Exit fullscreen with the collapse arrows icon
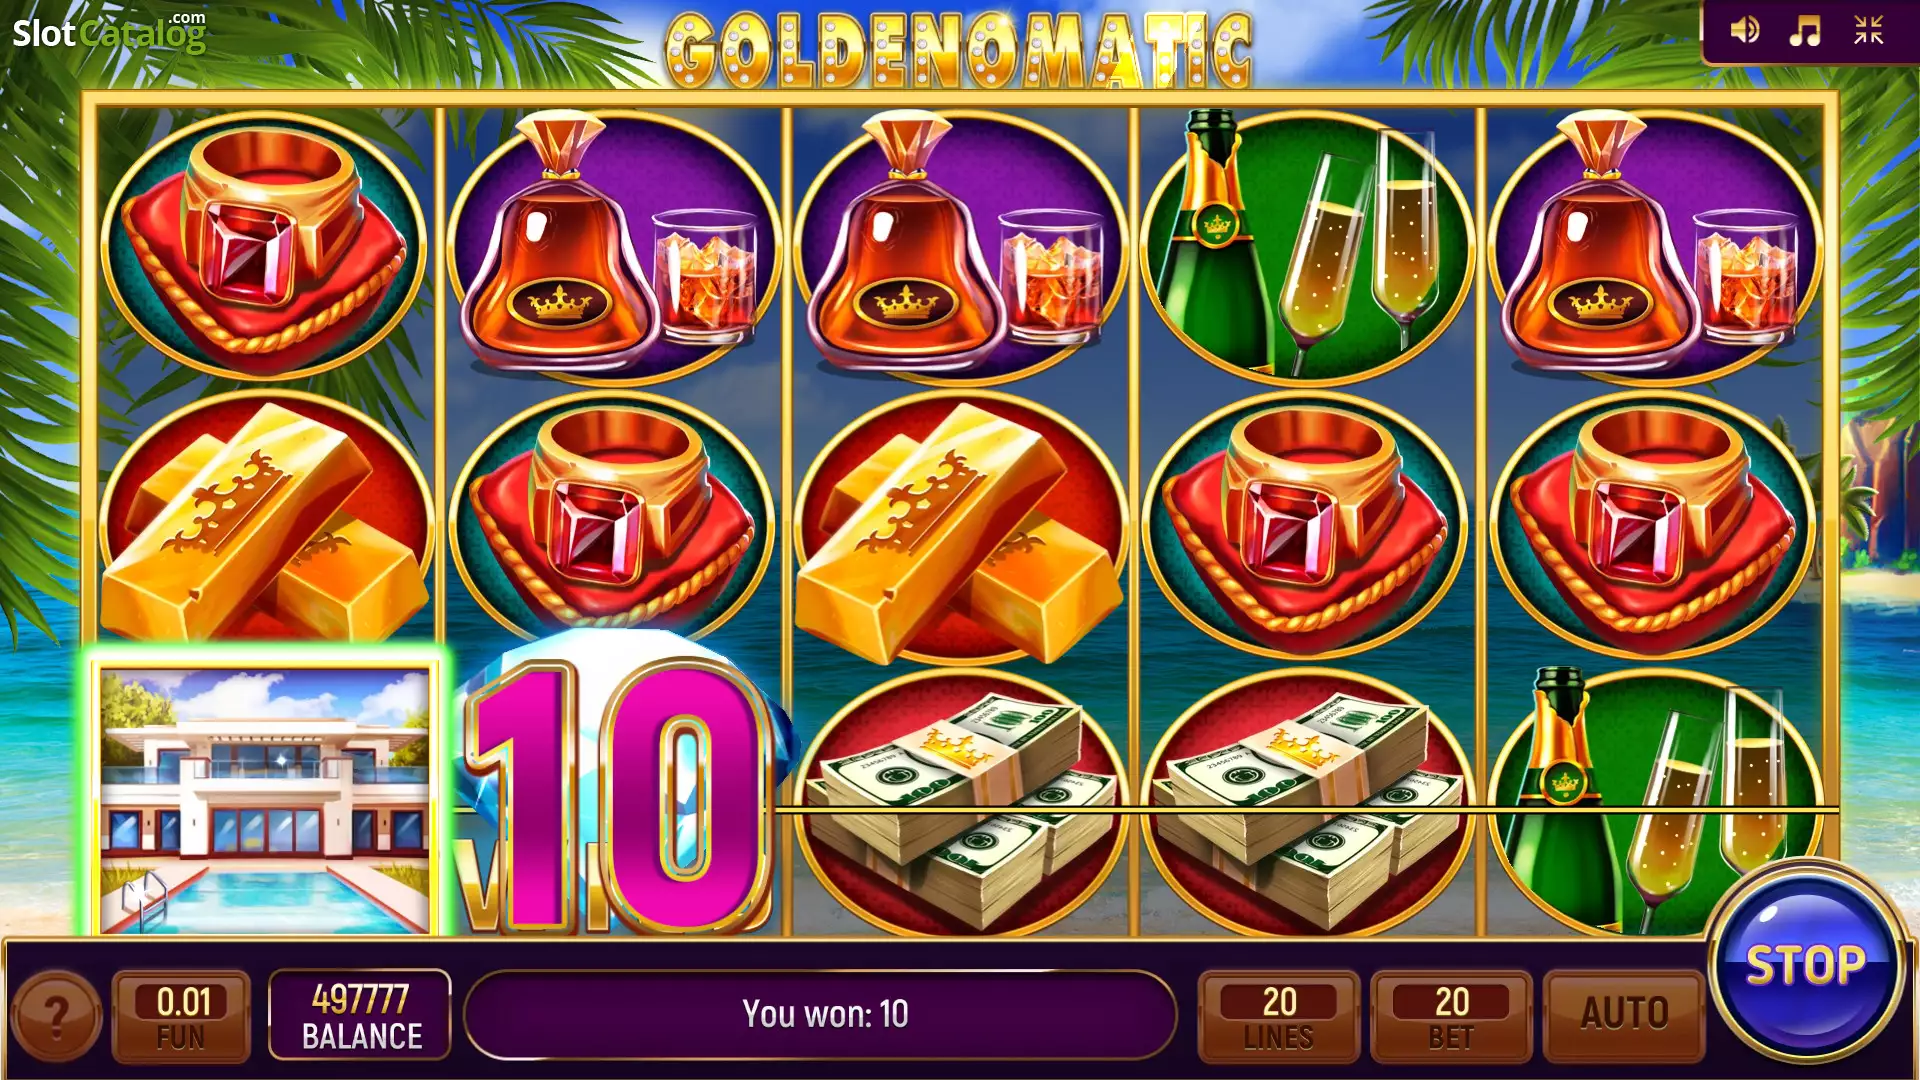Image resolution: width=1920 pixels, height=1080 pixels. tap(1868, 30)
